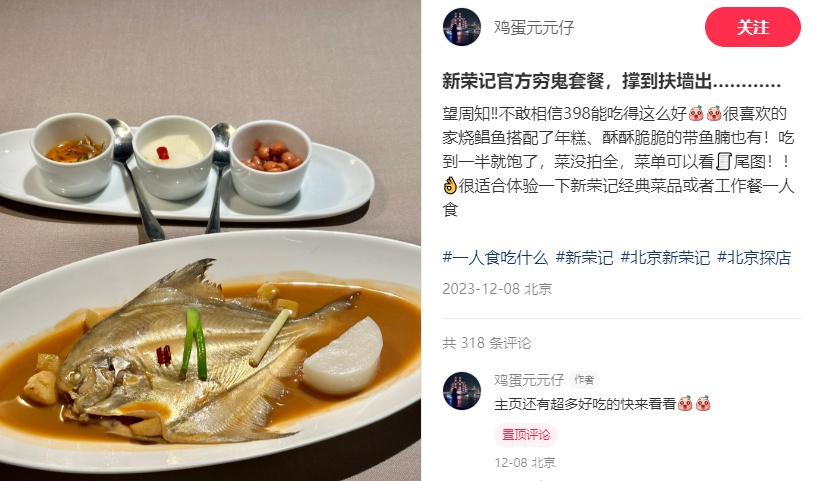Screen dimensions: 814x481
Task: Open commenter name 鸡蛋元元仔 in comments
Action: [x=528, y=380]
